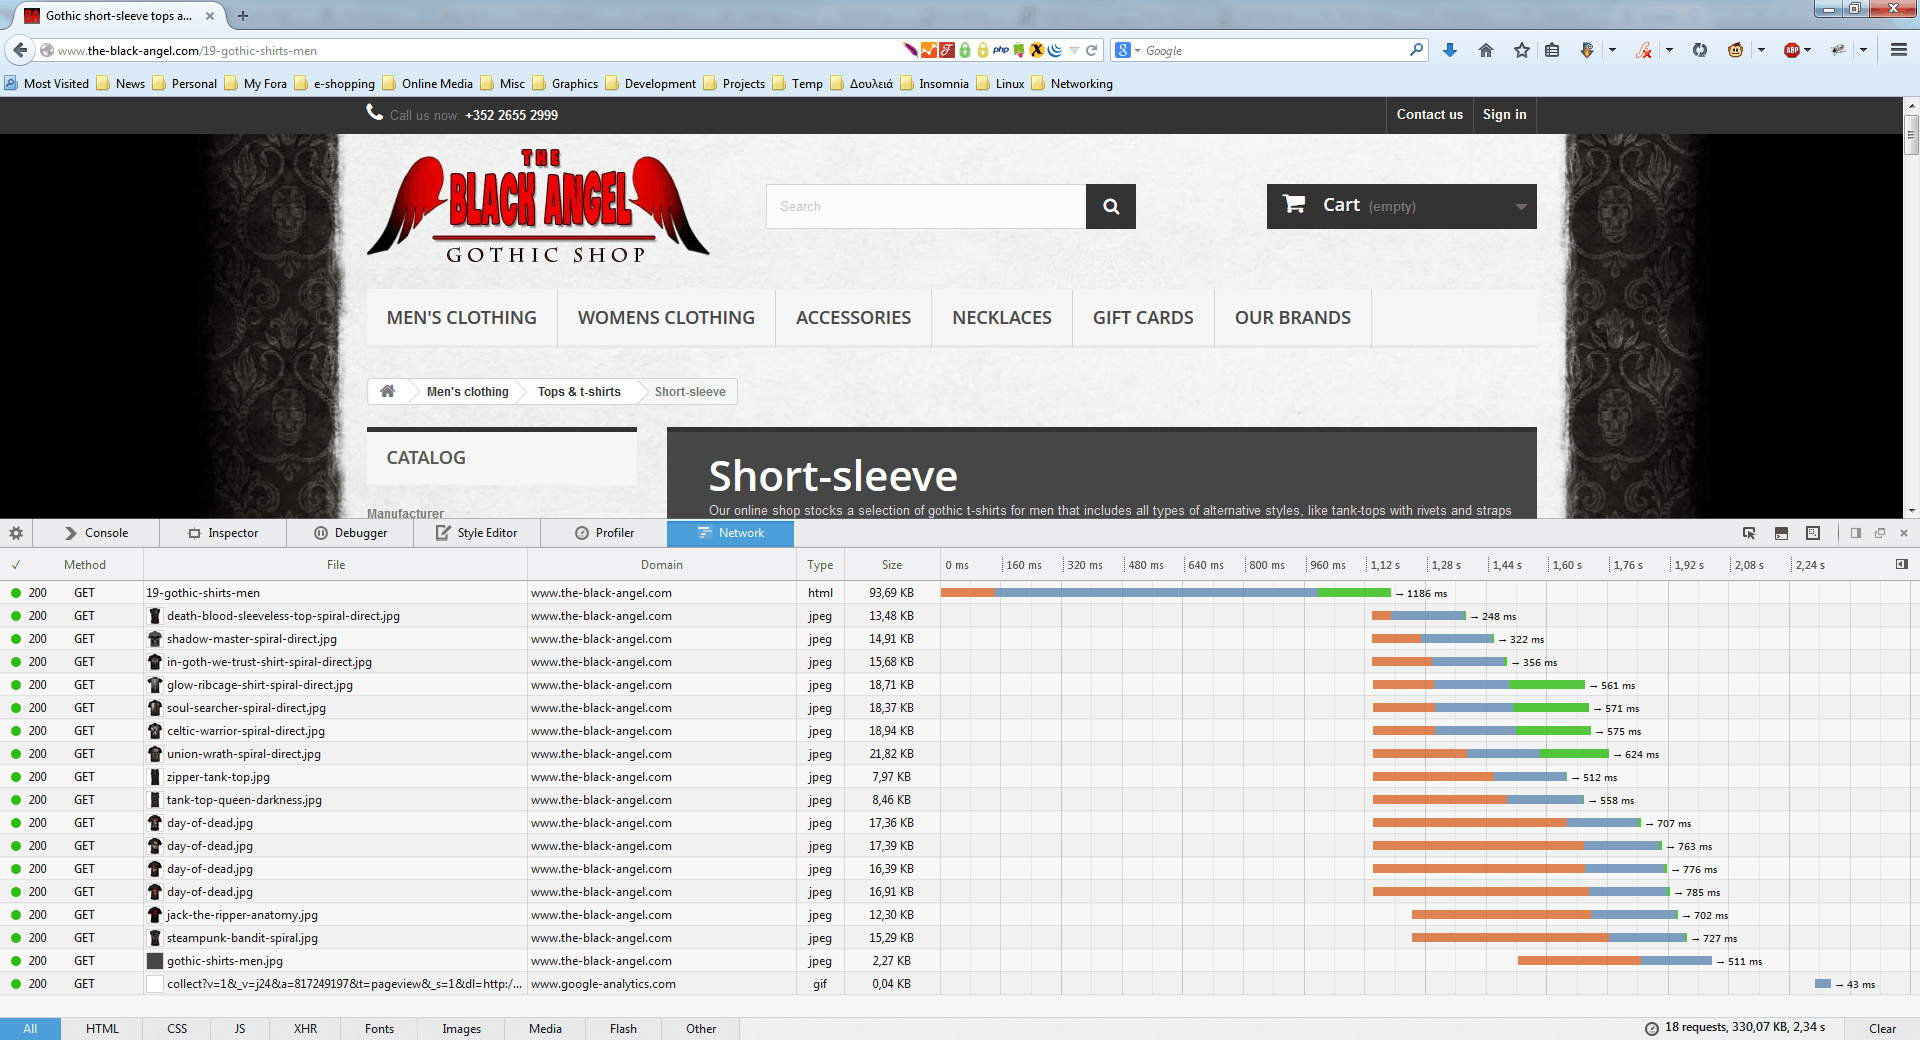This screenshot has height=1040, width=1920.
Task: Open responsive design mode icon
Action: point(1813,533)
